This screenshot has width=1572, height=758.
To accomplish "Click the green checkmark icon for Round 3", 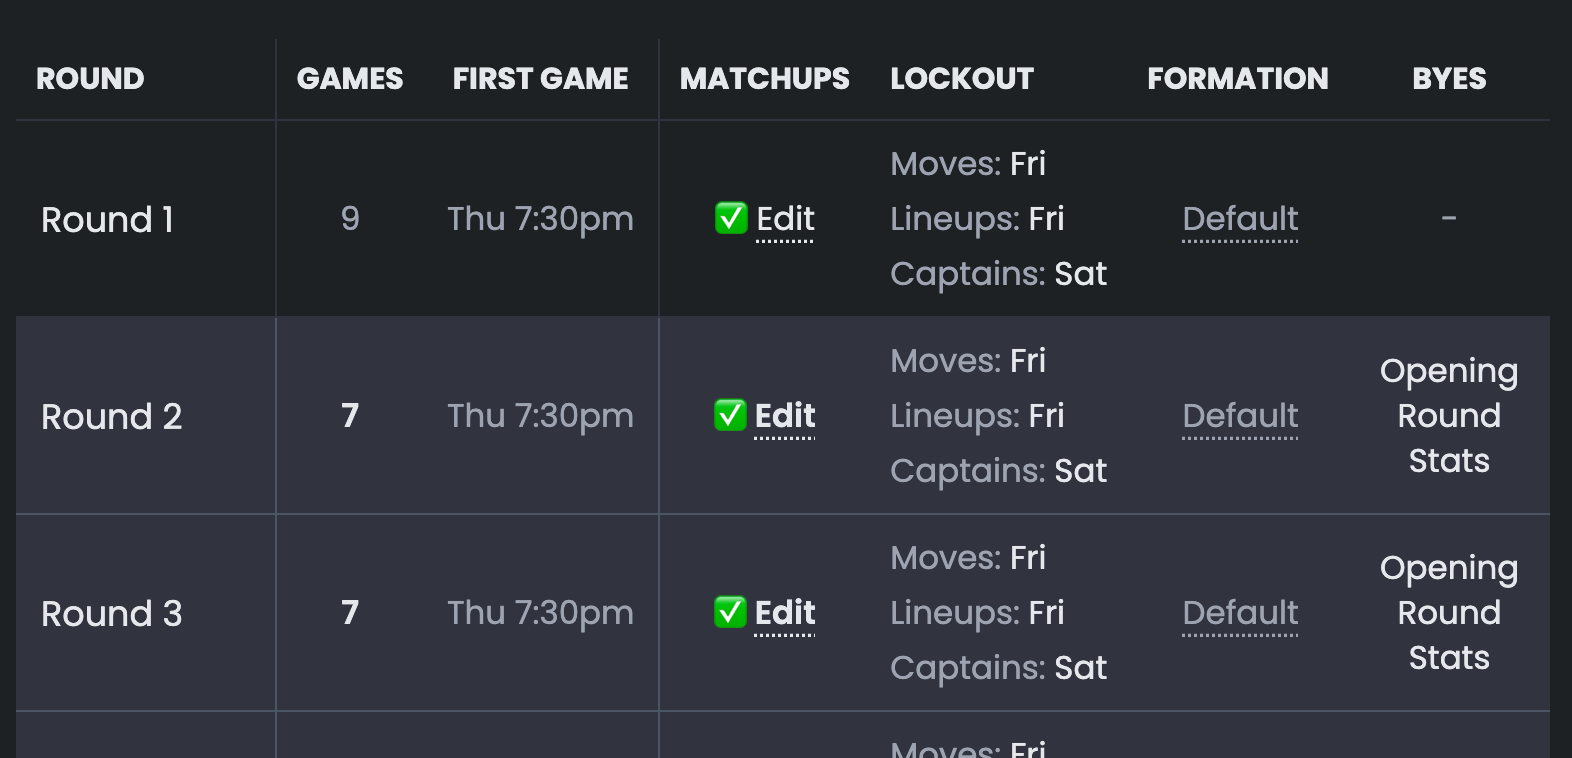I will point(731,613).
